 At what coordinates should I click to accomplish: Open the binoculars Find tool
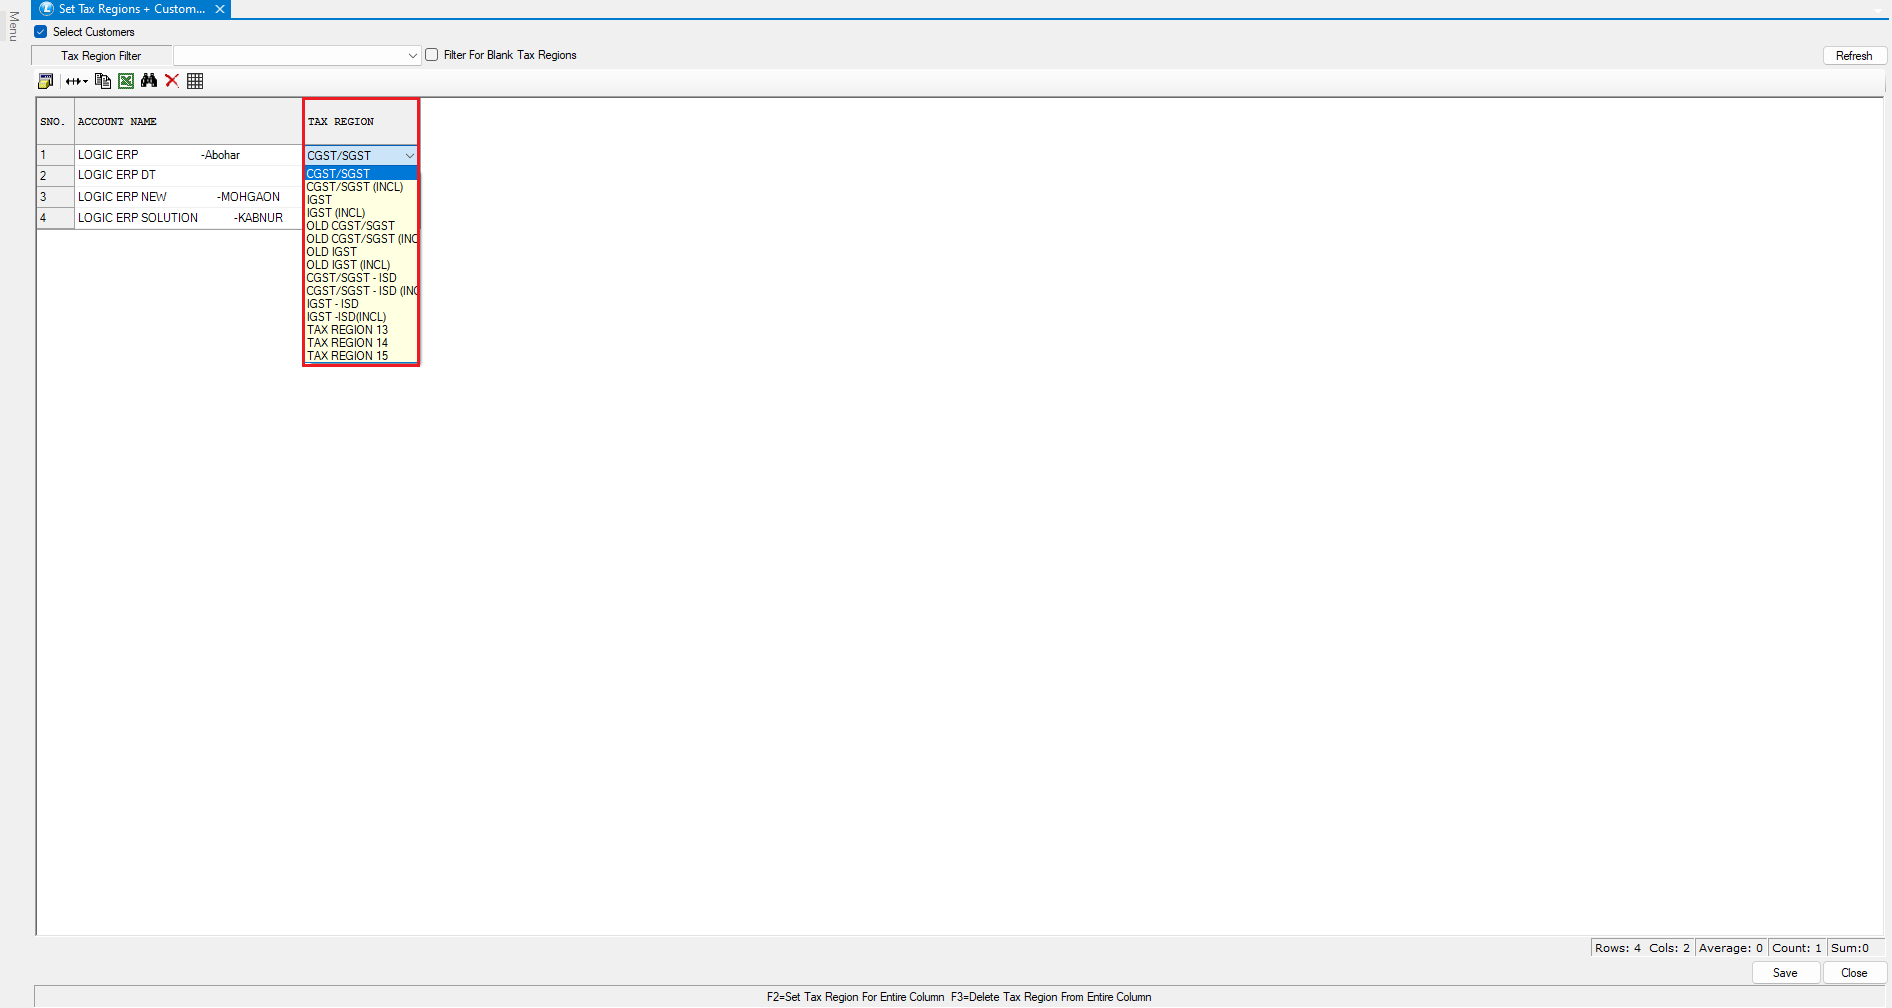point(149,81)
